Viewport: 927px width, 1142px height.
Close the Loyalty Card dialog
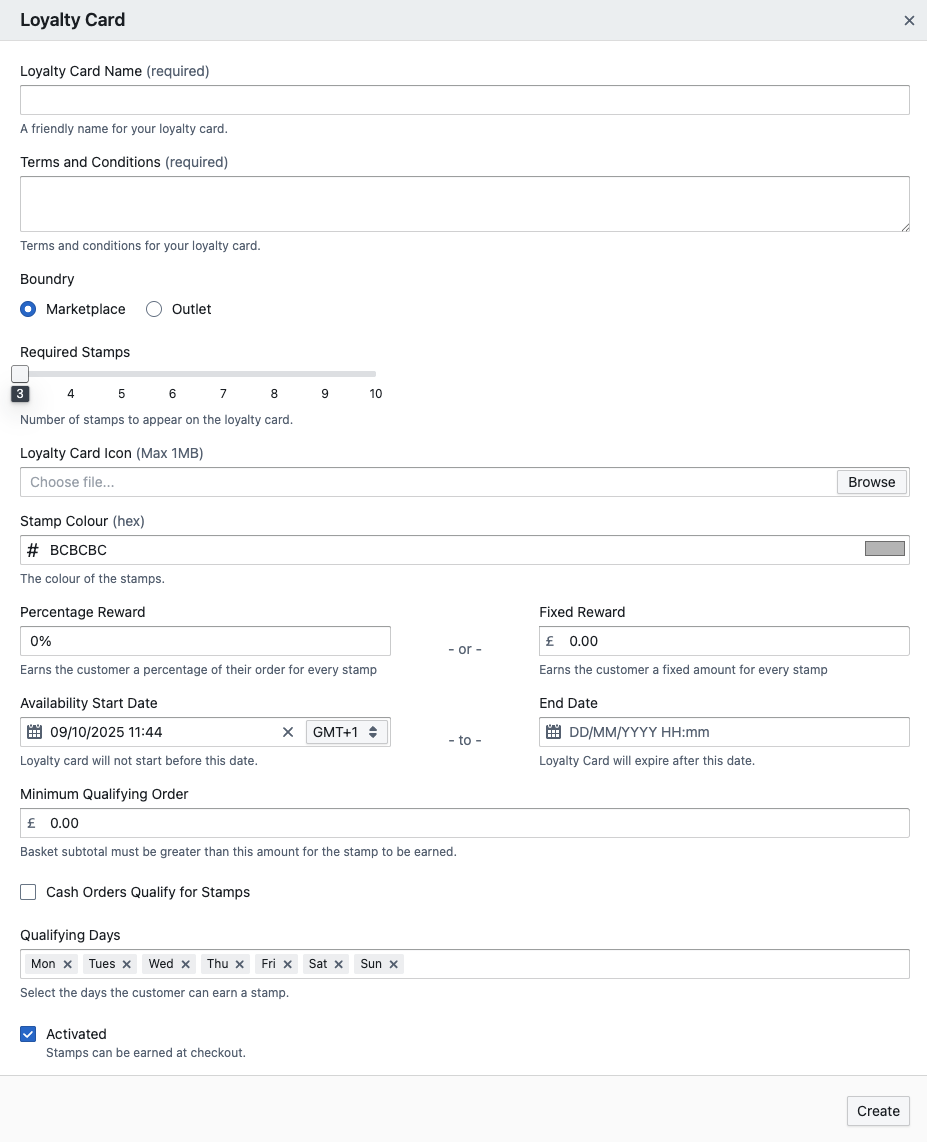909,21
